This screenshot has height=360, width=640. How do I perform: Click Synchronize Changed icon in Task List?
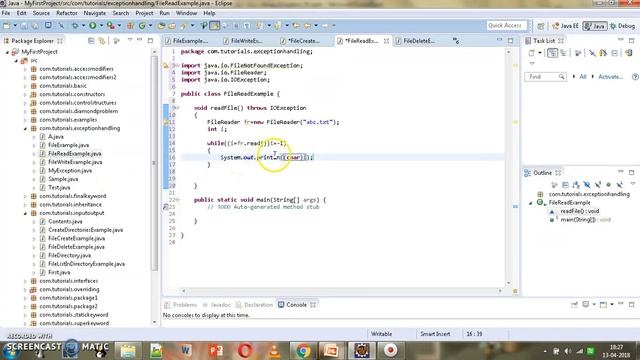click(x=628, y=53)
